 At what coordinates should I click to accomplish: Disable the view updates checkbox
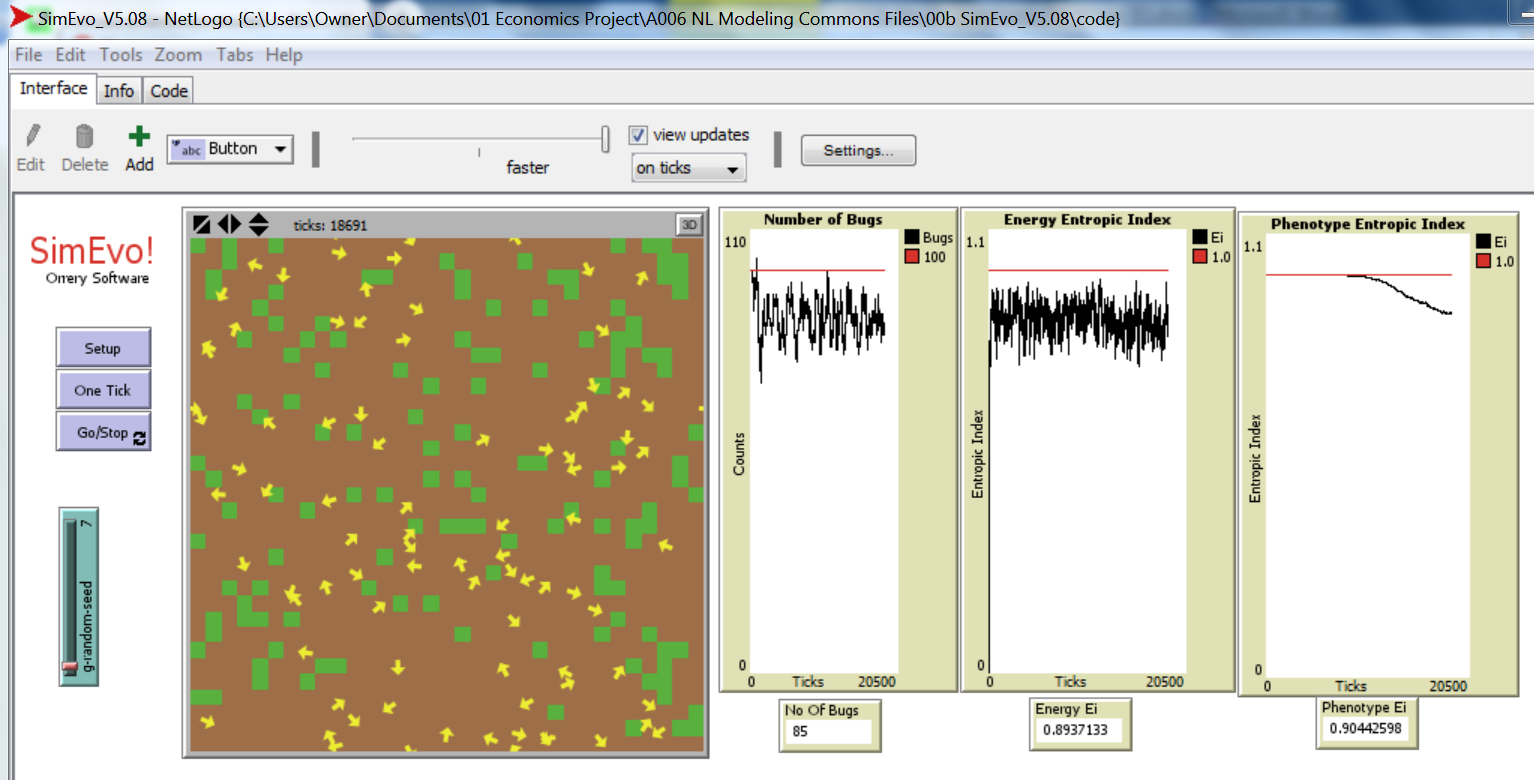pyautogui.click(x=638, y=134)
